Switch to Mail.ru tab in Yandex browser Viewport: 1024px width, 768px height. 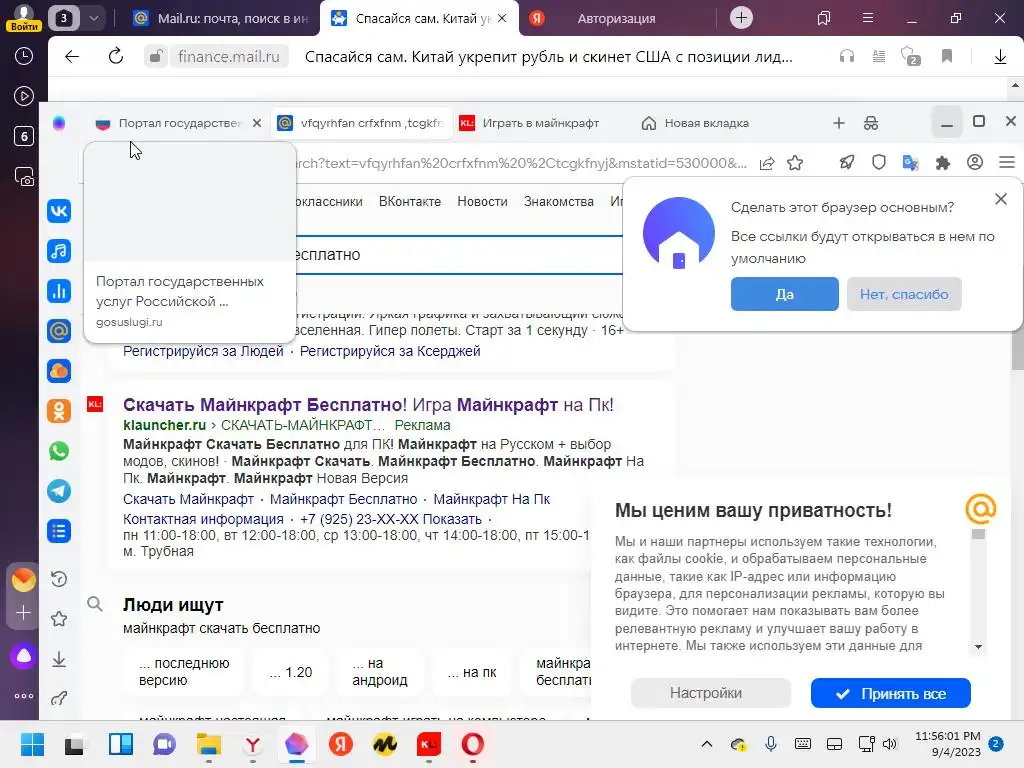pyautogui.click(x=220, y=18)
